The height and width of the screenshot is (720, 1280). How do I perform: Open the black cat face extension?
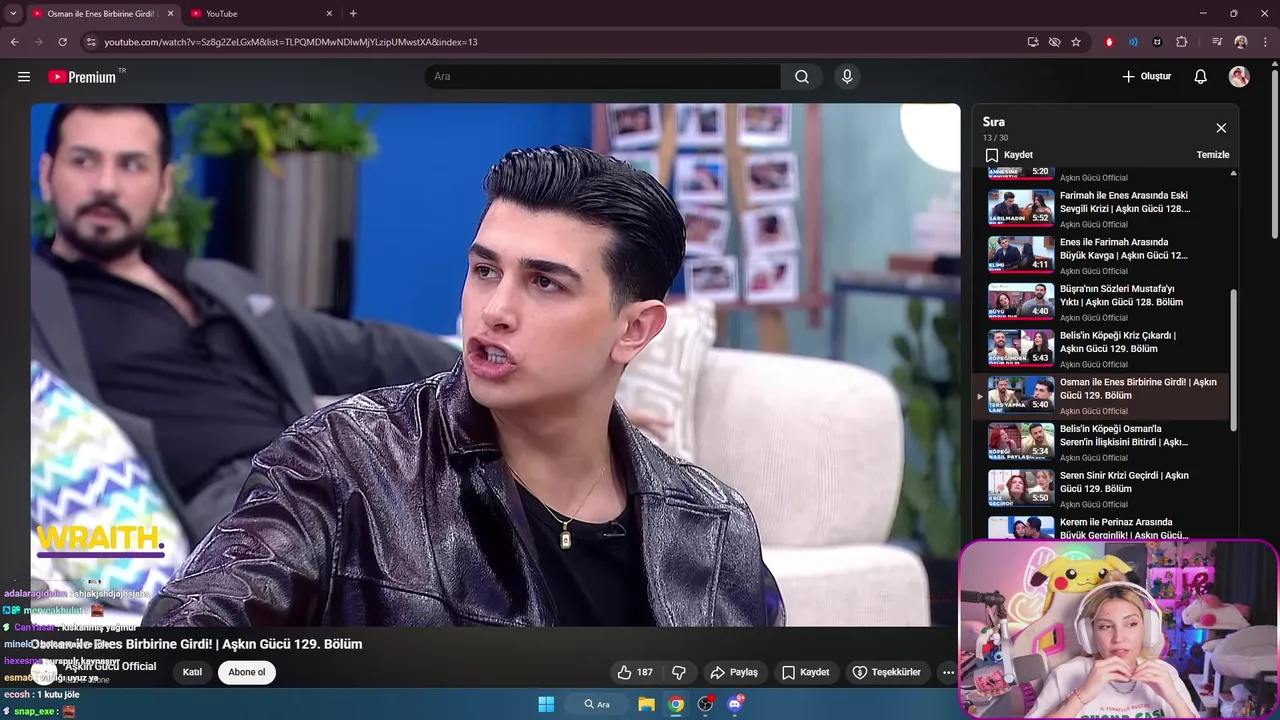(1157, 42)
